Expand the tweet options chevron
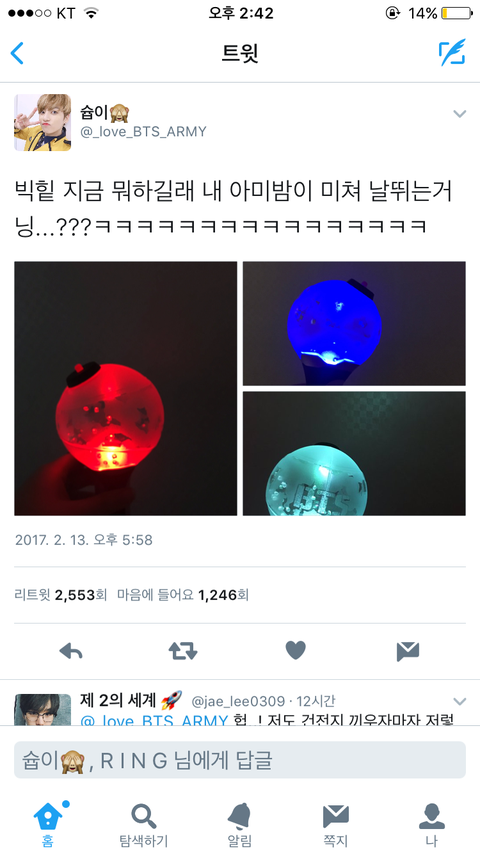 coord(460,113)
